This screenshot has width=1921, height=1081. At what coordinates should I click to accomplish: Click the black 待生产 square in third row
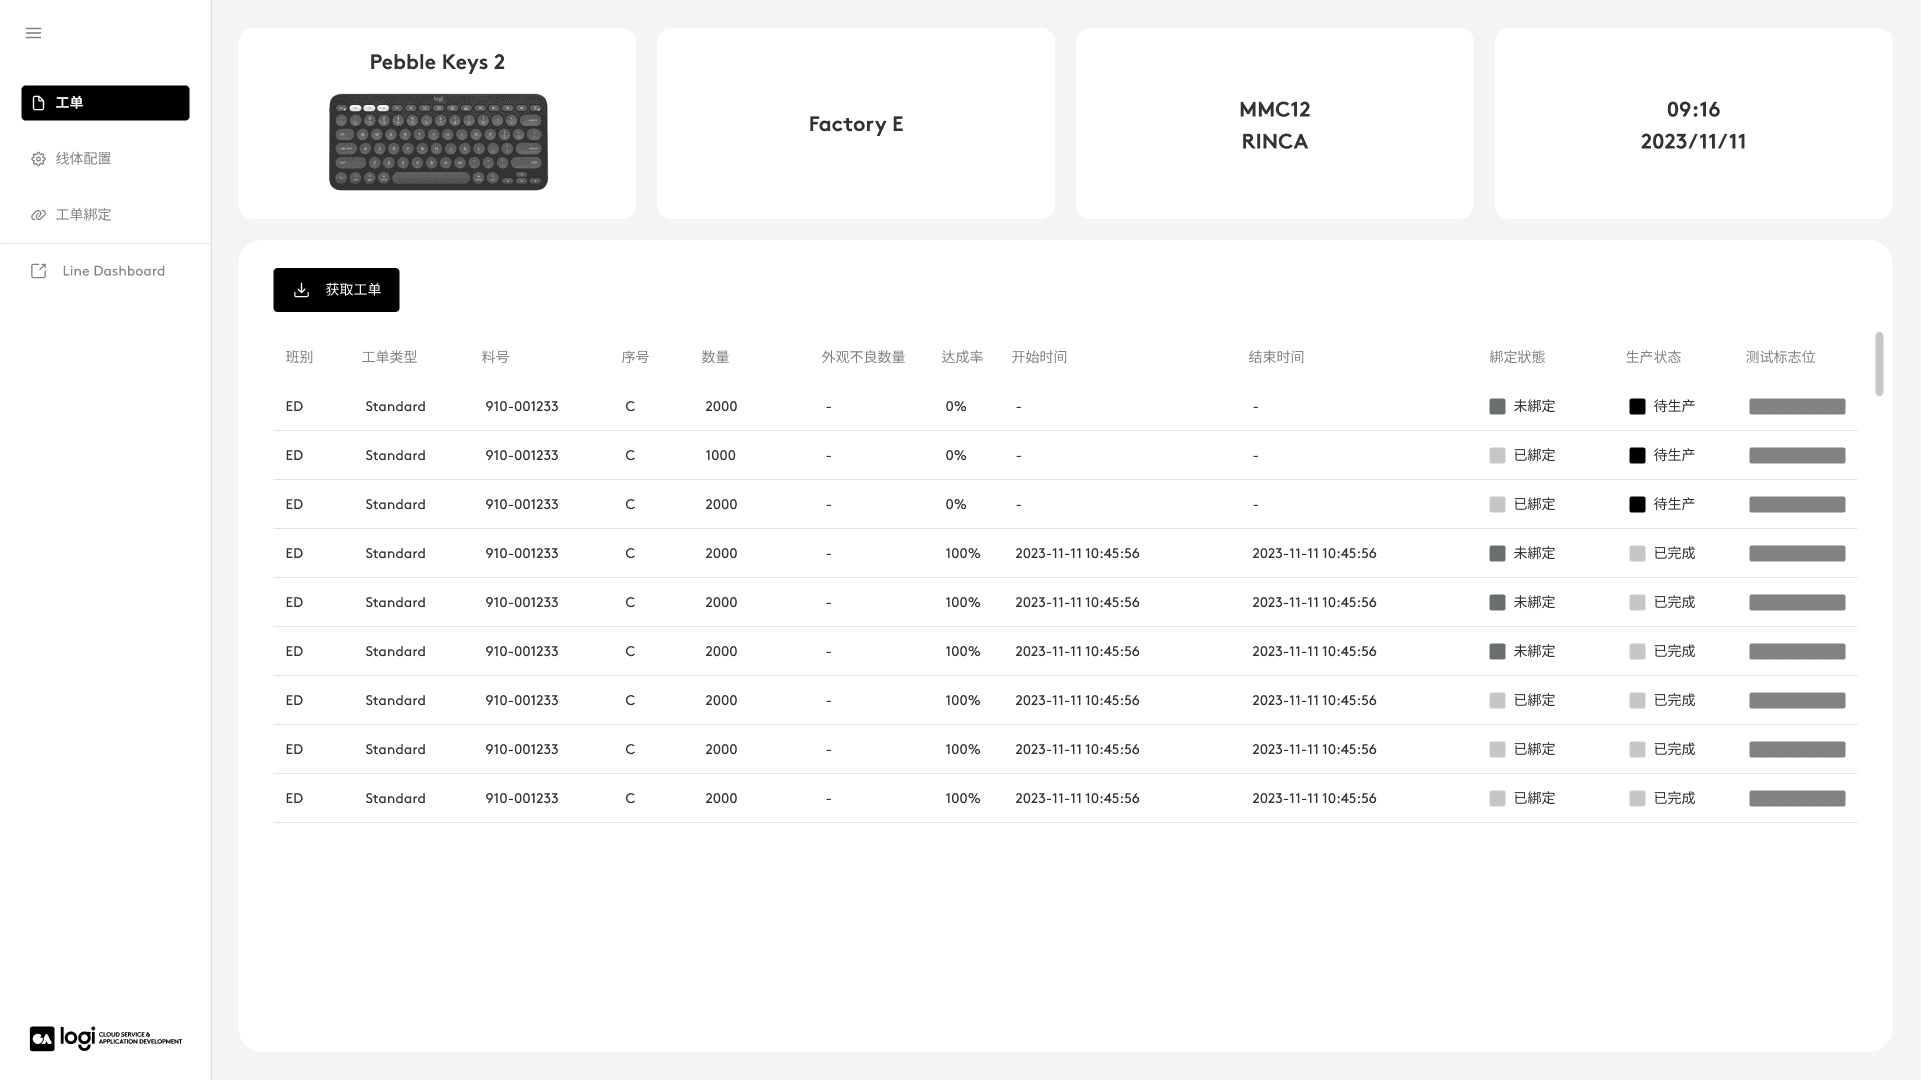pyautogui.click(x=1637, y=505)
